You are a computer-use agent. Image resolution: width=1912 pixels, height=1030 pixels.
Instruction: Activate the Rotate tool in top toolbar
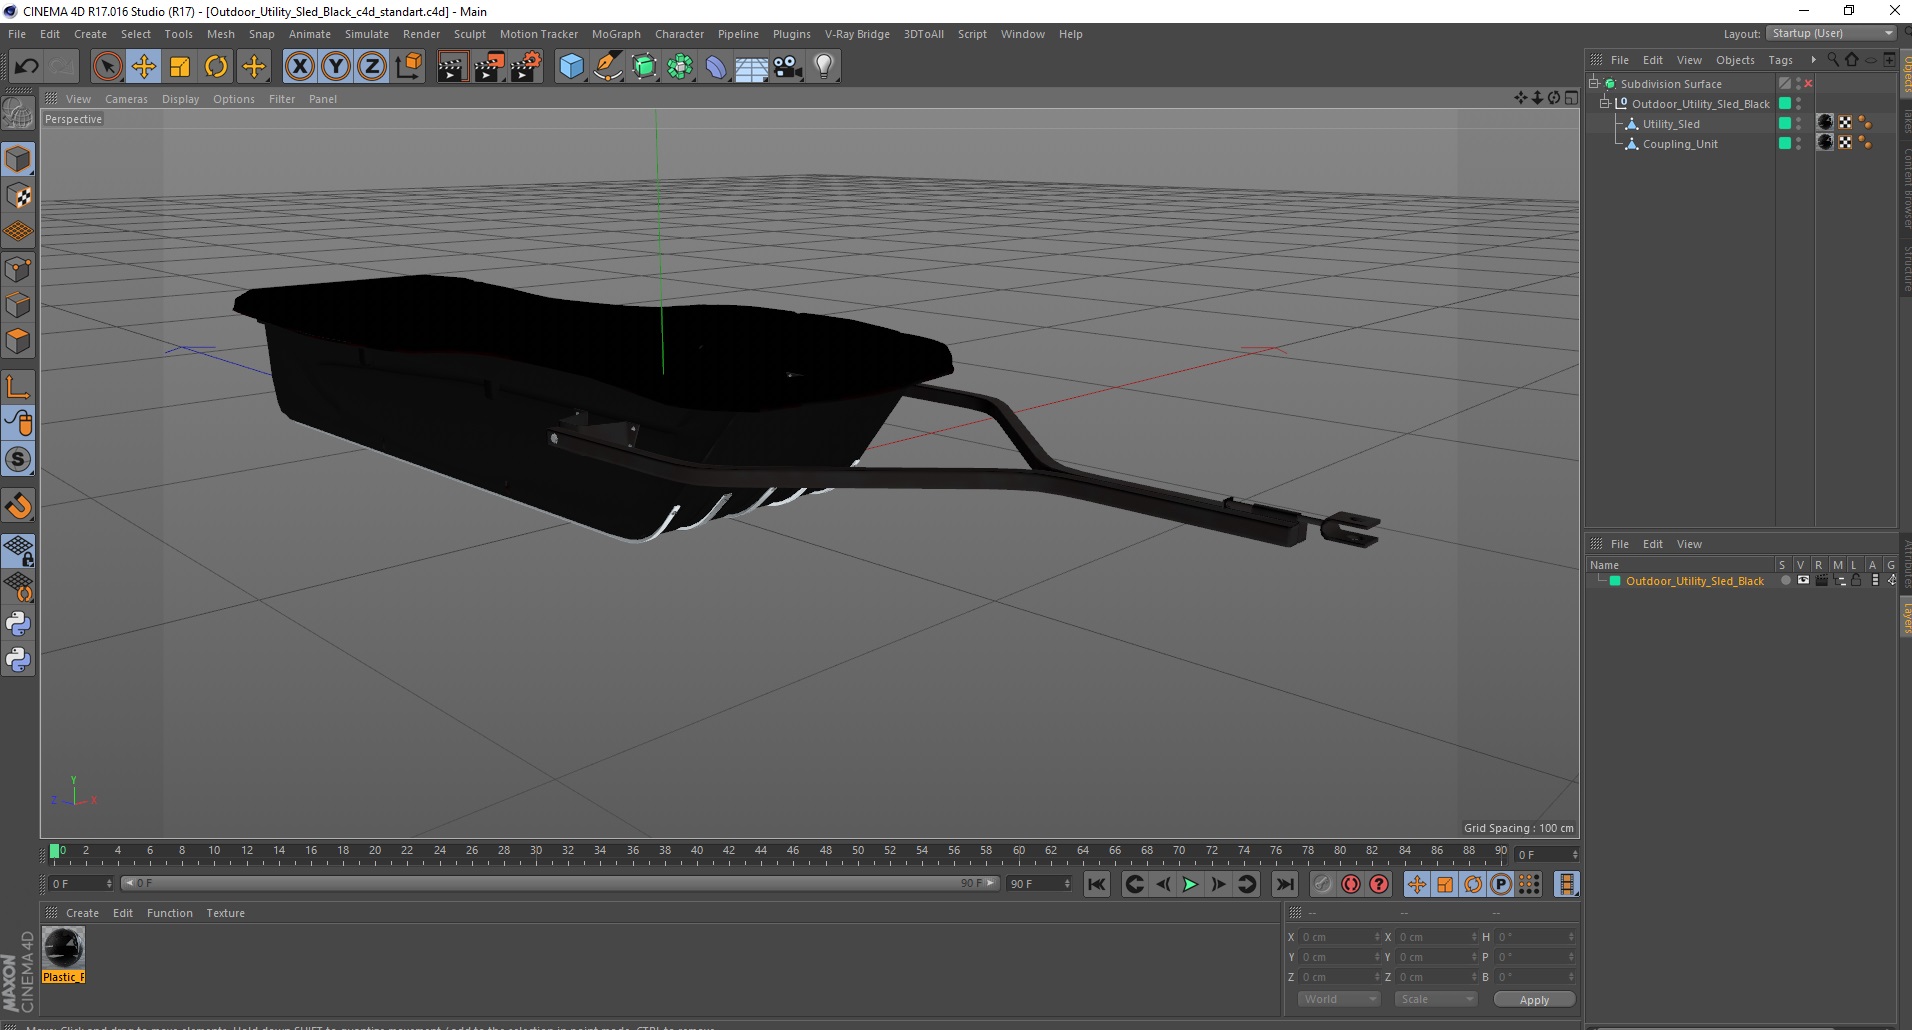point(216,67)
